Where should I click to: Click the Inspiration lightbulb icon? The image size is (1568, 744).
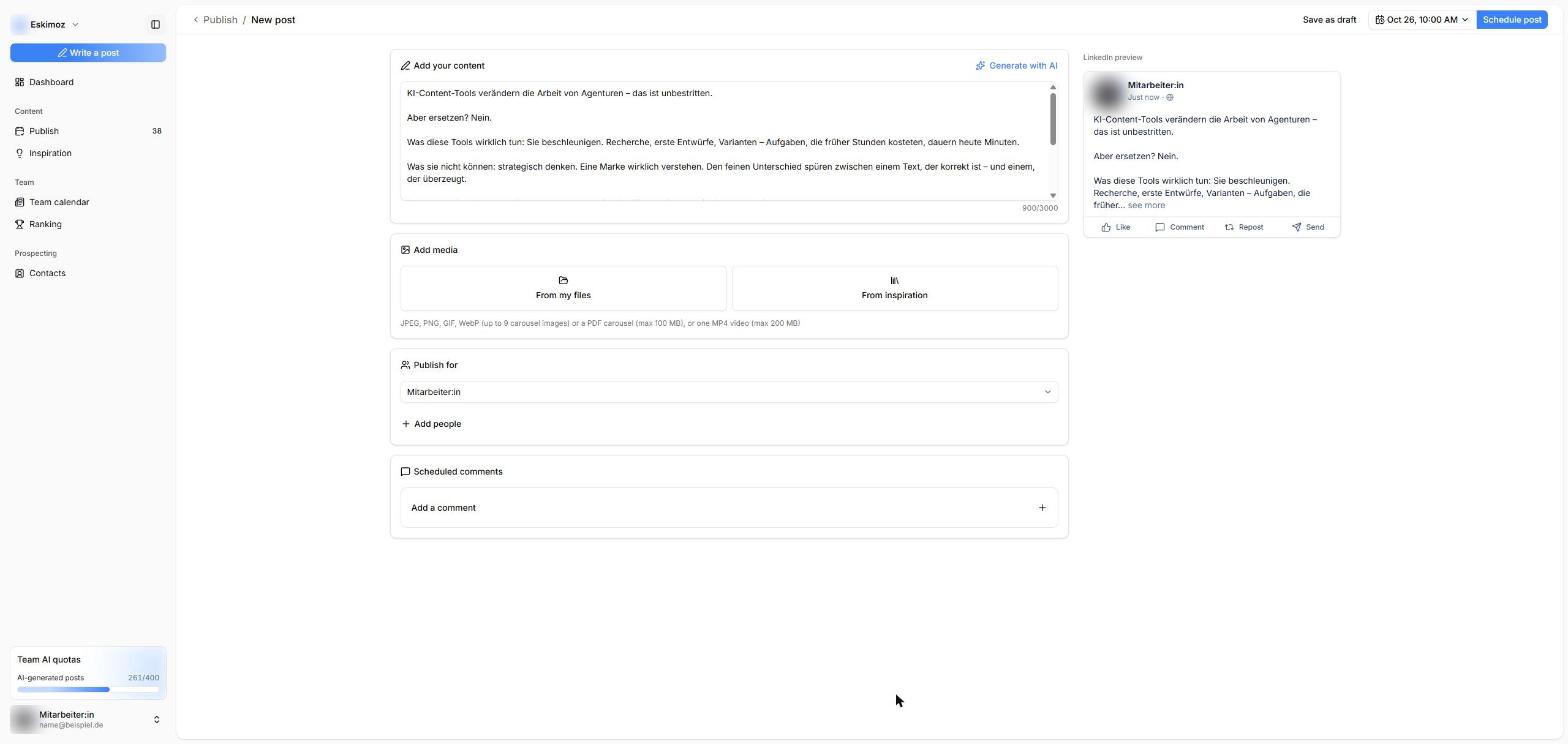point(20,153)
